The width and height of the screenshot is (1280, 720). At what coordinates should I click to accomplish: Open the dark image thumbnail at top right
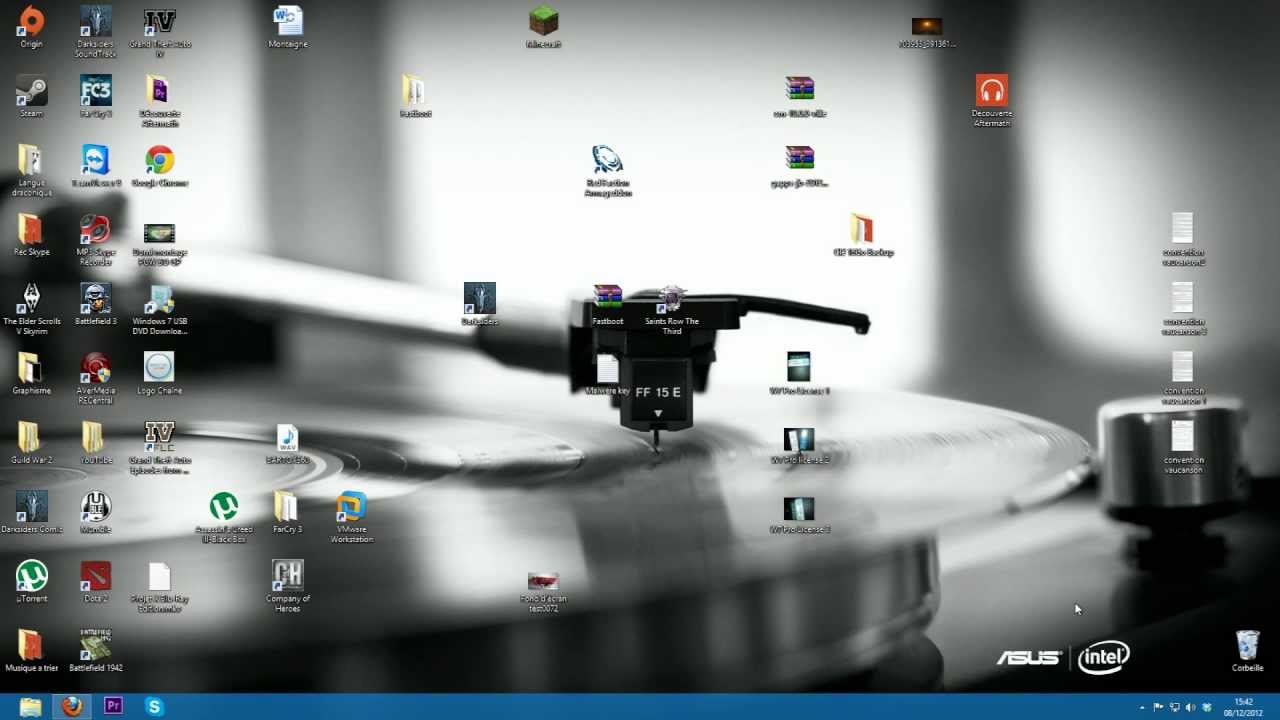(927, 26)
